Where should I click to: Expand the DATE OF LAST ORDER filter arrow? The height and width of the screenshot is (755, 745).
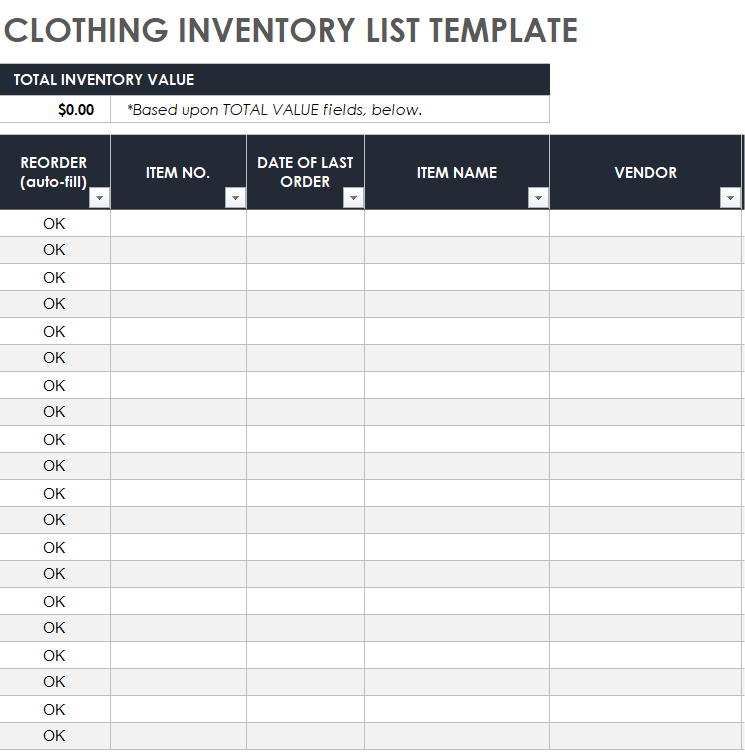(353, 198)
